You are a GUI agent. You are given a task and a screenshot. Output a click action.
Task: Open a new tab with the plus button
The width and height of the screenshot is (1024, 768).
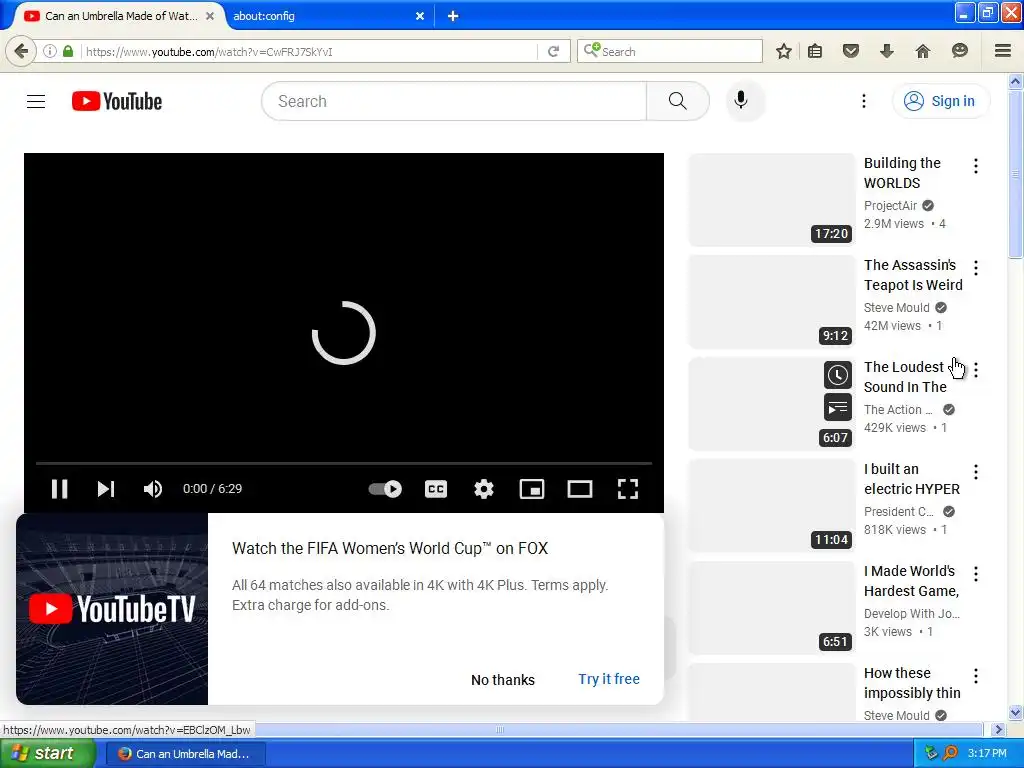point(453,16)
